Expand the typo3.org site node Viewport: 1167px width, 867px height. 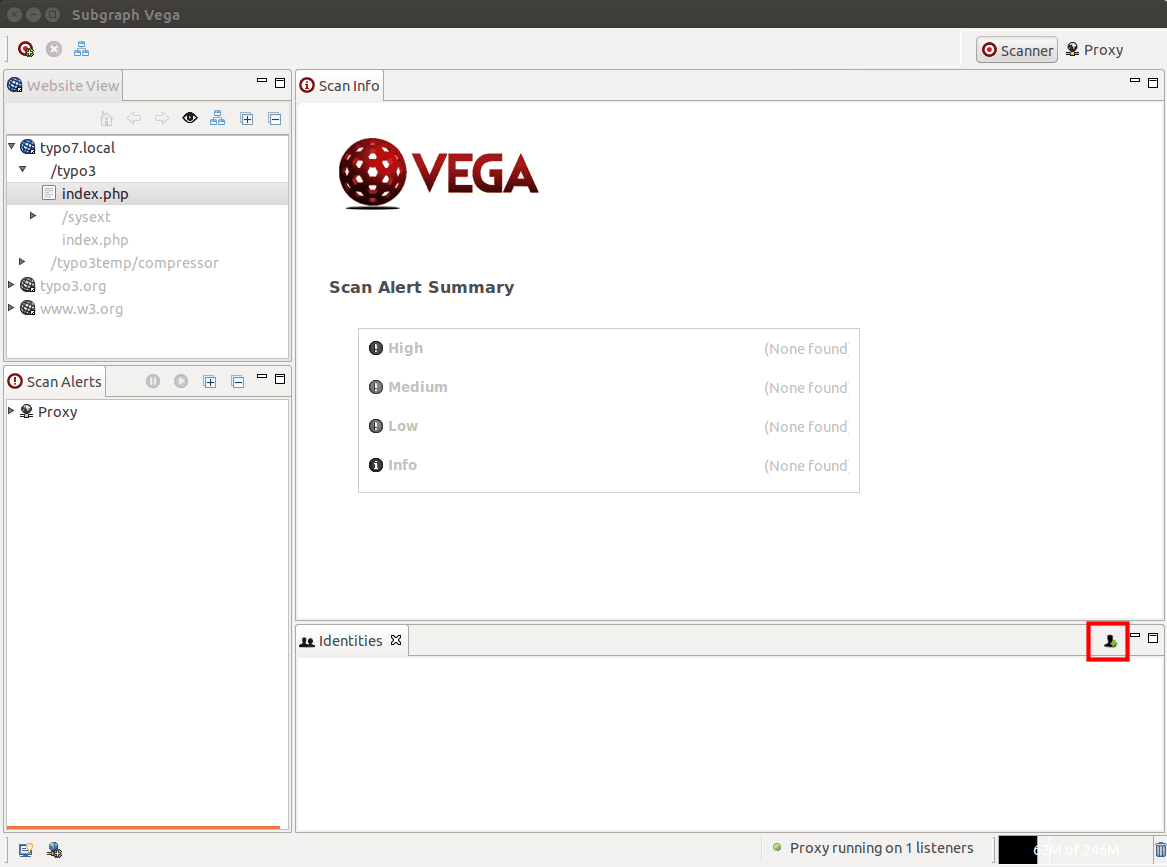(11, 285)
